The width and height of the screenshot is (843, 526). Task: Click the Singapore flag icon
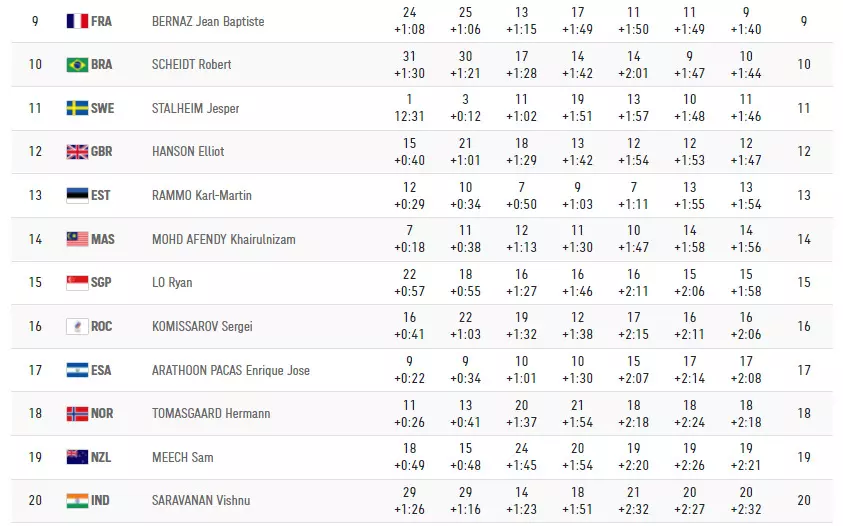[77, 283]
